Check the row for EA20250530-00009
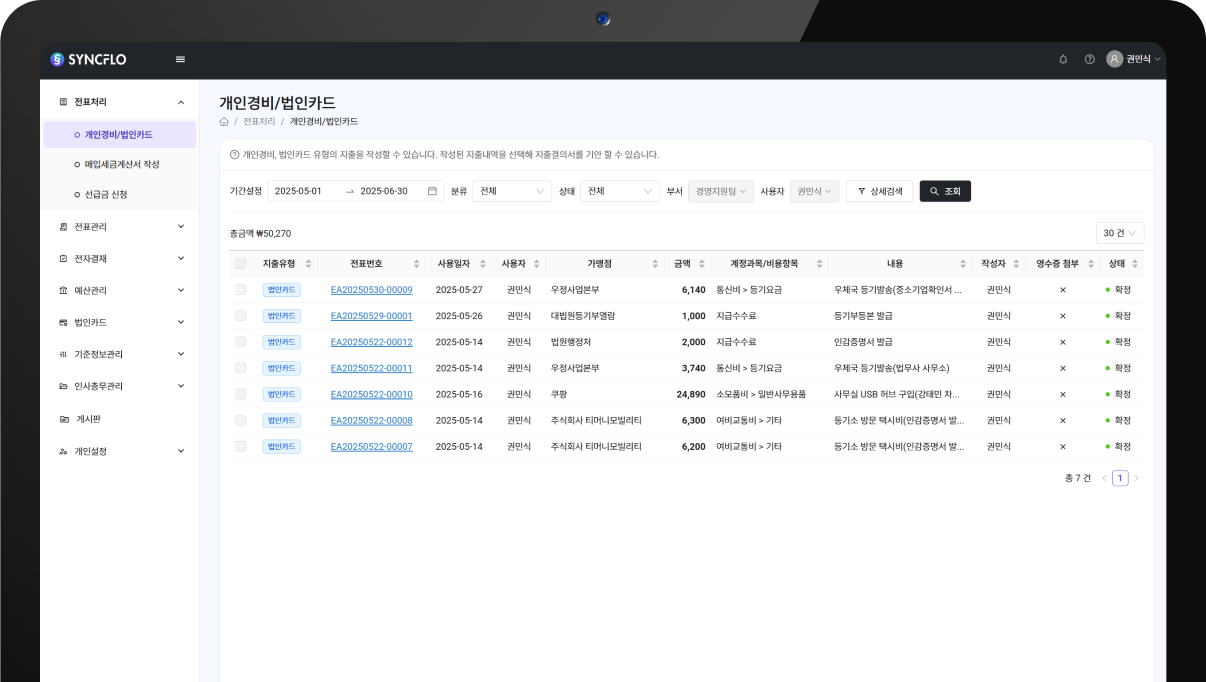The width and height of the screenshot is (1206, 682). pos(240,290)
